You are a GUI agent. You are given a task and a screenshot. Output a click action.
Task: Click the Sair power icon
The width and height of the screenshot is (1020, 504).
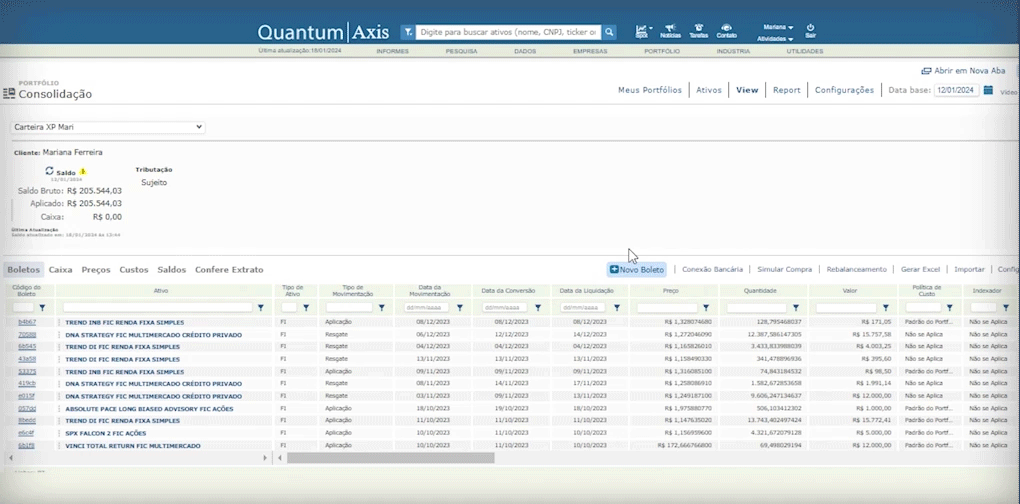coord(810,29)
